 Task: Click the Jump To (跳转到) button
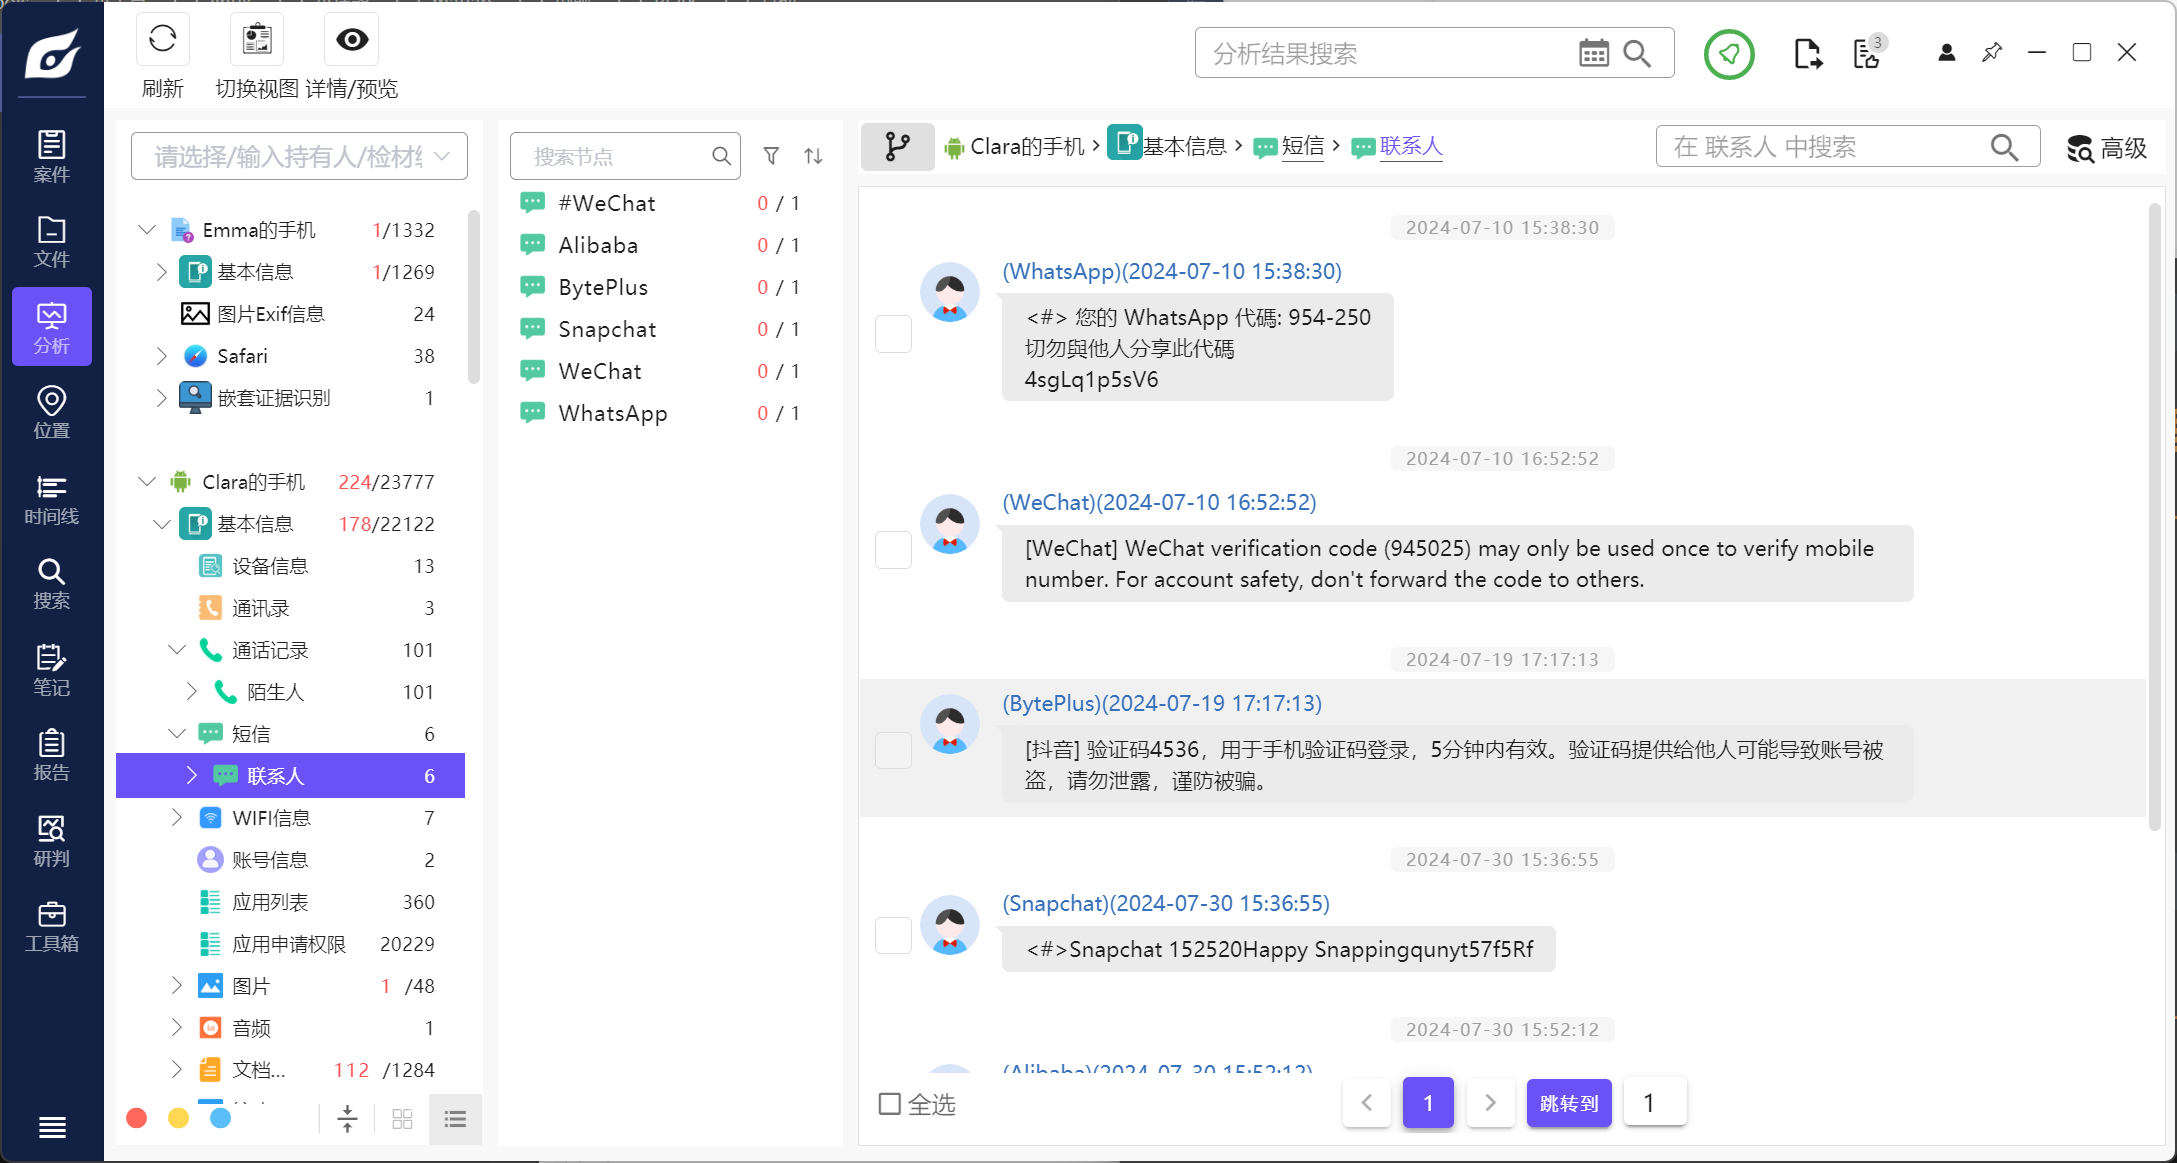(1568, 1103)
